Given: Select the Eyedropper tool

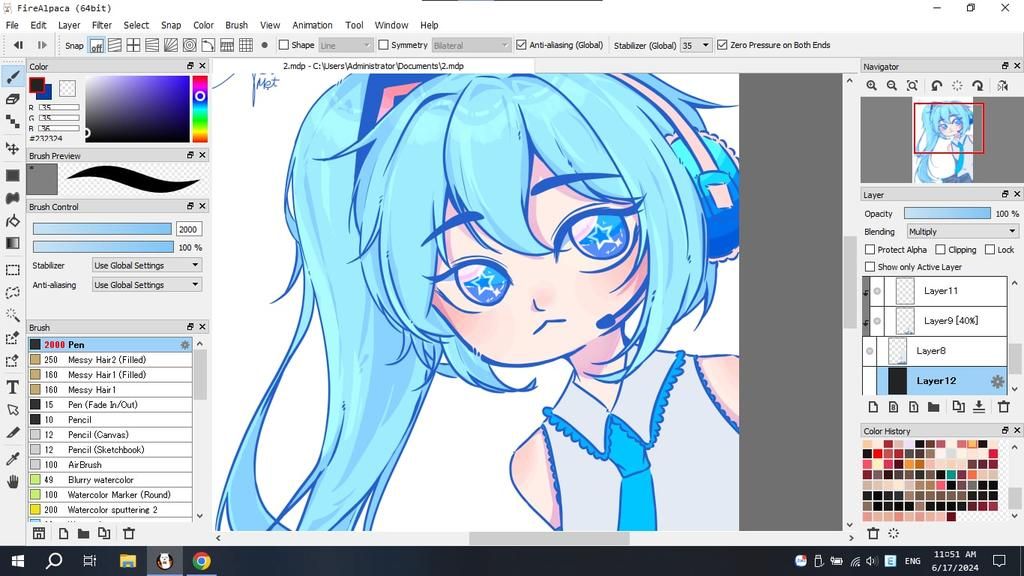Looking at the screenshot, I should point(12,459).
